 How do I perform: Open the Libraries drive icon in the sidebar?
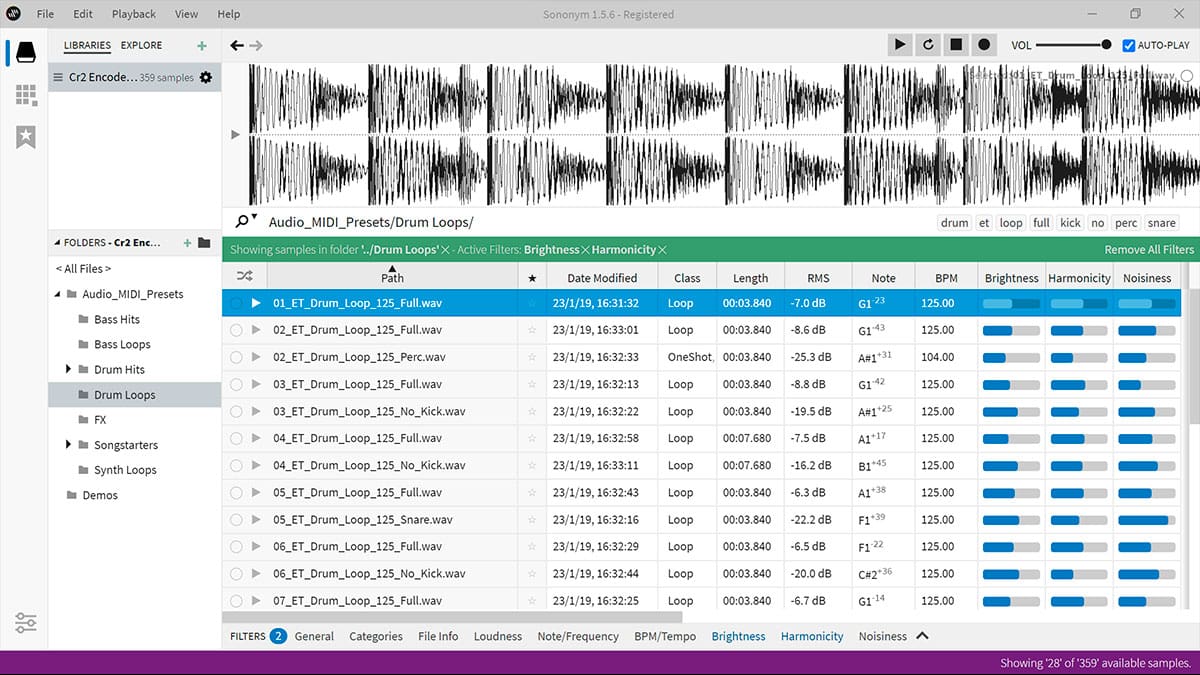[26, 51]
